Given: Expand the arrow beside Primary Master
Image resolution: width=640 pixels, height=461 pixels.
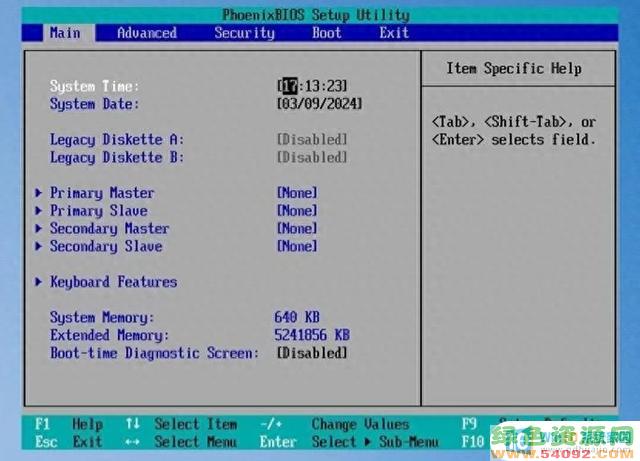Looking at the screenshot, I should [38, 193].
